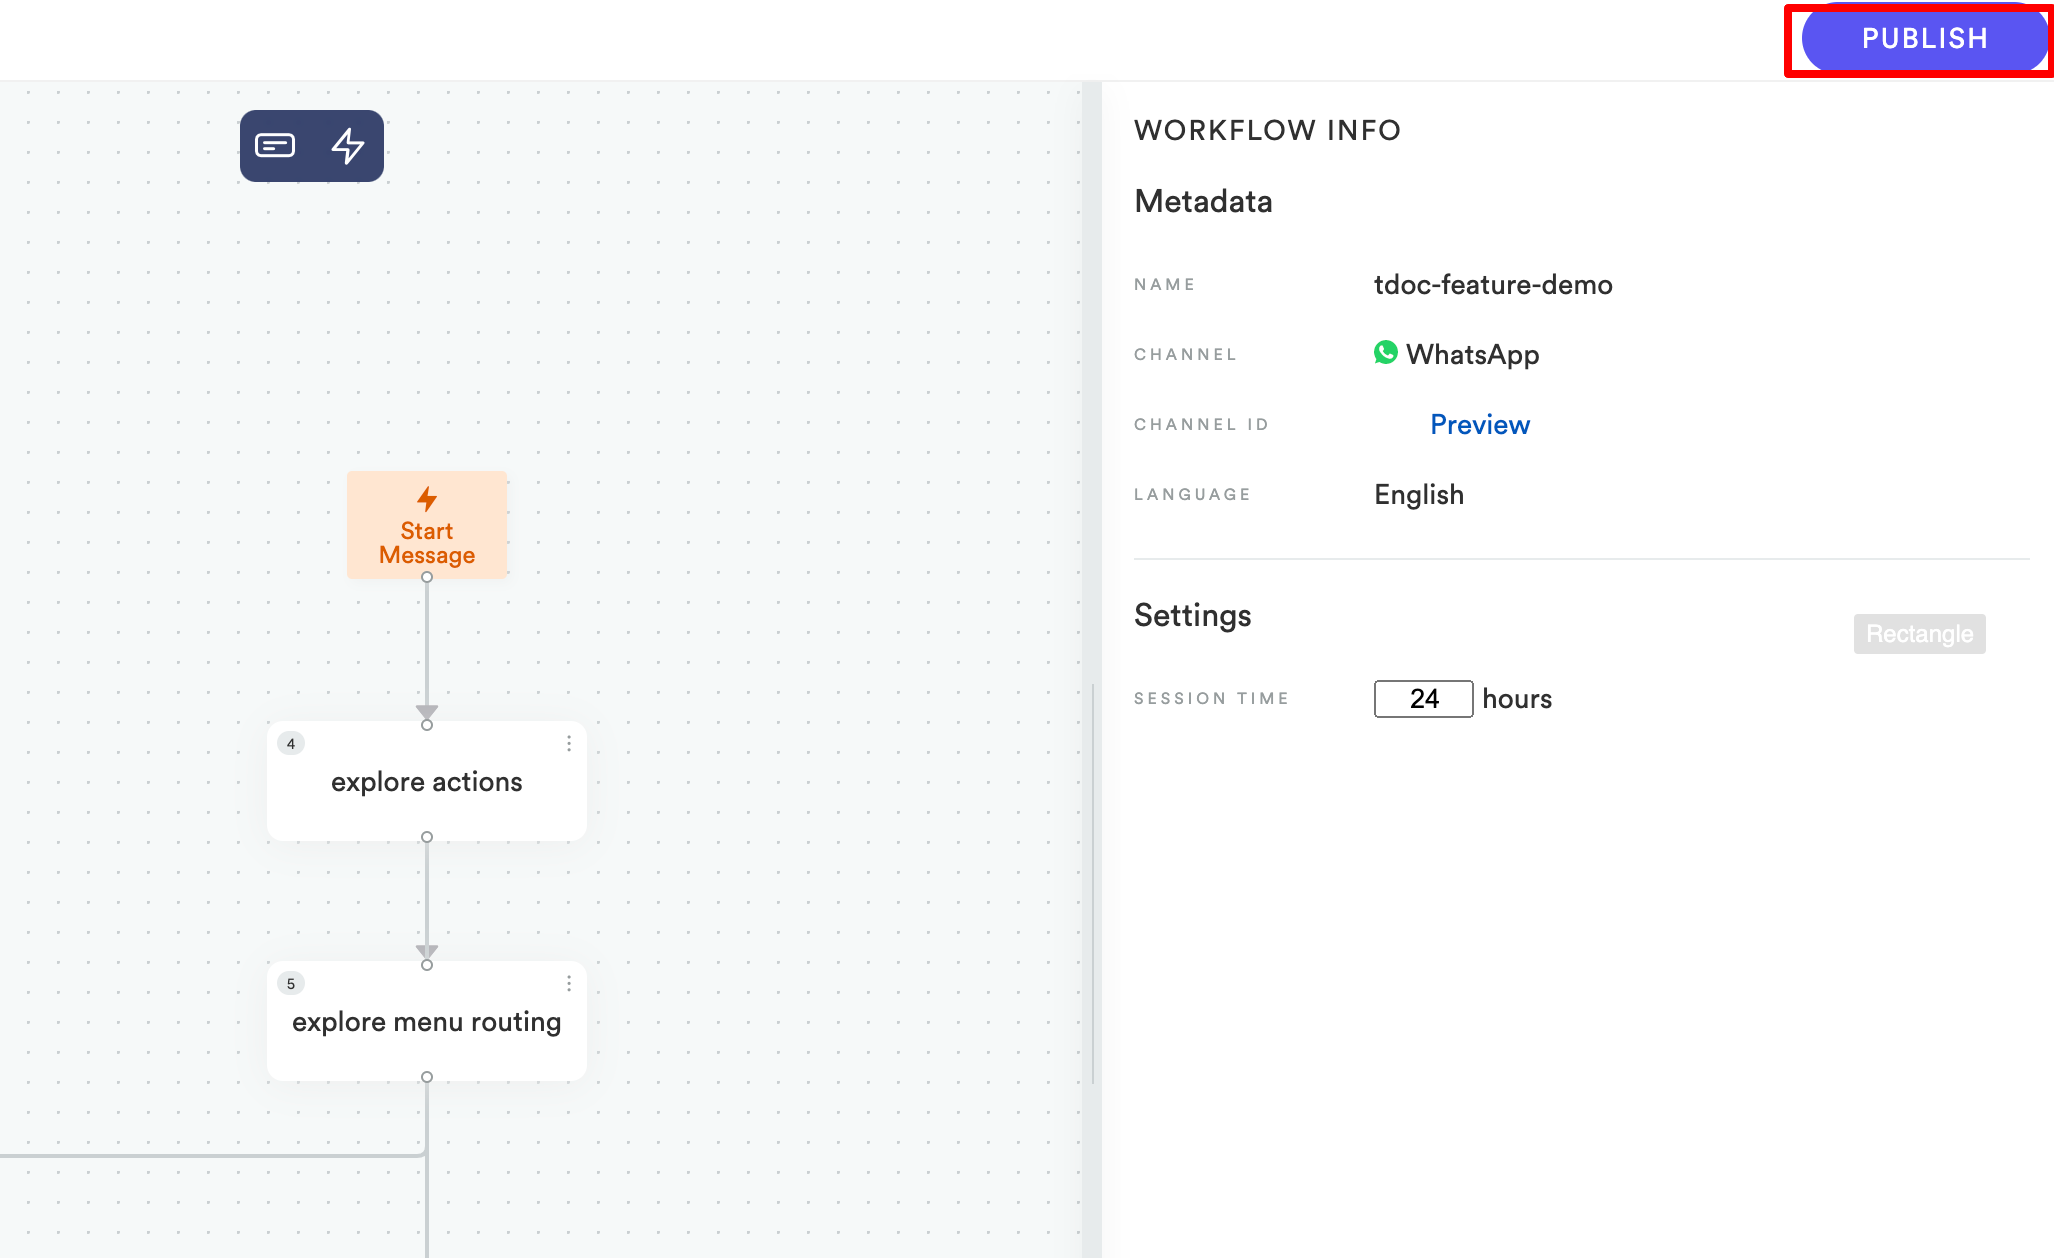Viewport: 2054px width, 1258px height.
Task: Click the lightning bolt action icon
Action: pos(347,146)
